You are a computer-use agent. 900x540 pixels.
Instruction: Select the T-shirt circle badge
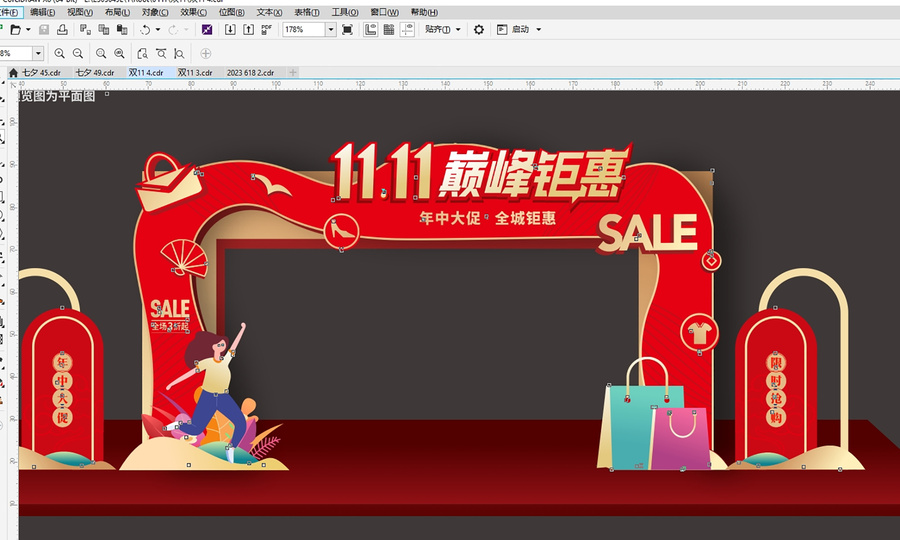click(699, 333)
